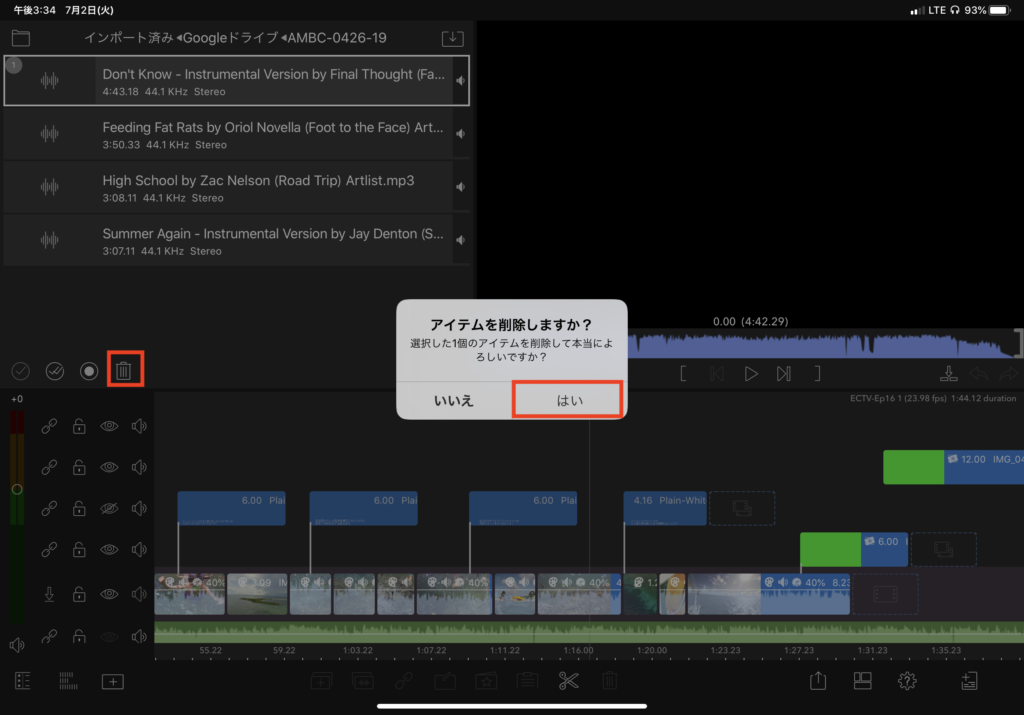
Task: Hide the main video track
Action: [109, 594]
